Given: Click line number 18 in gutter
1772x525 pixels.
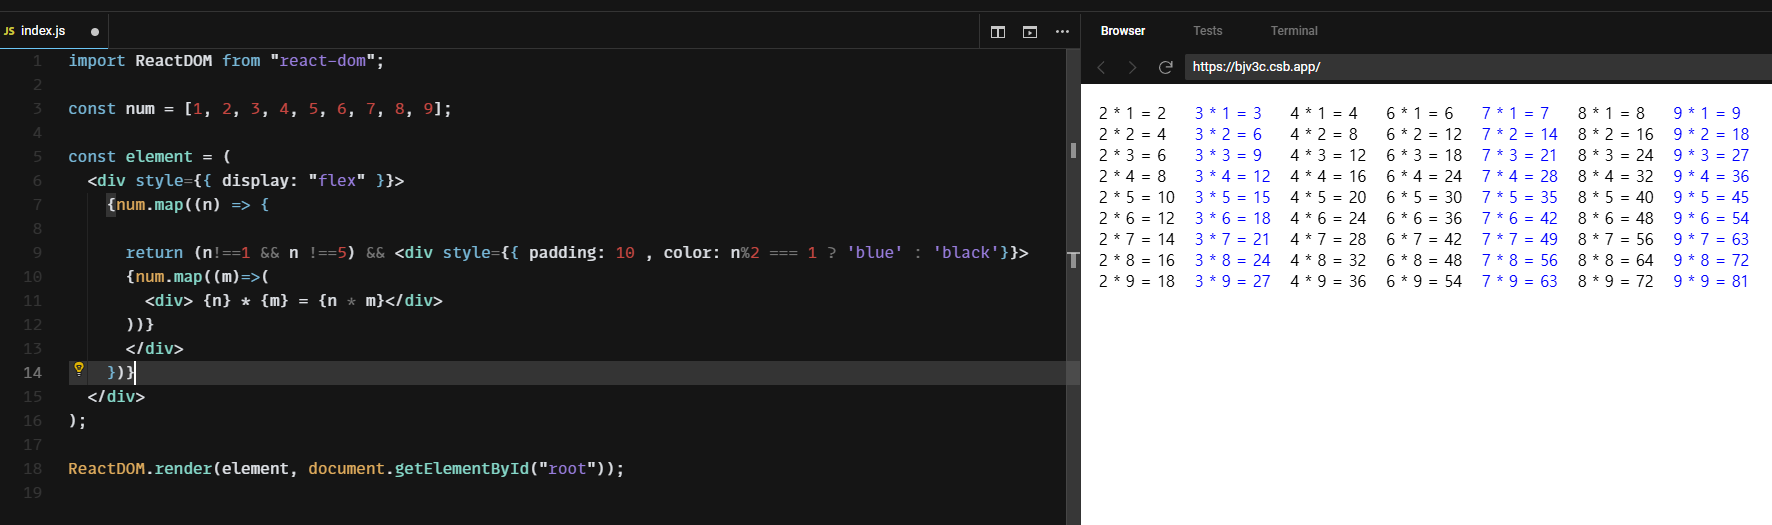Looking at the screenshot, I should point(33,469).
